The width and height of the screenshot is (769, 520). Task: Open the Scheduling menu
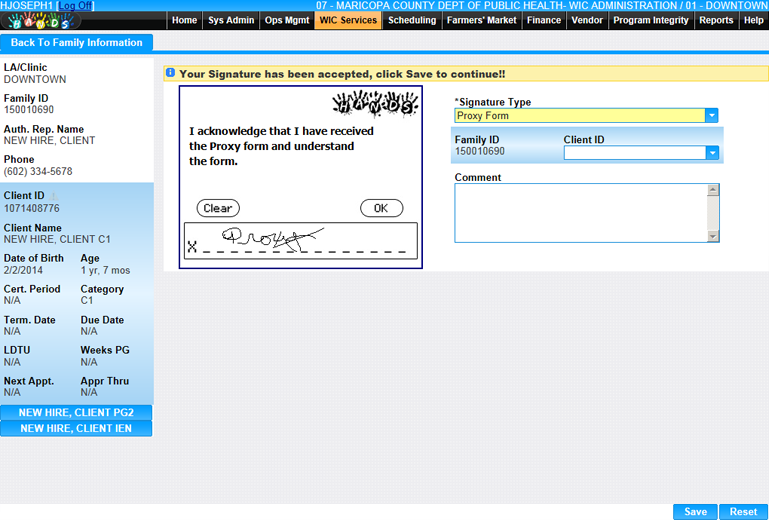pyautogui.click(x=412, y=20)
